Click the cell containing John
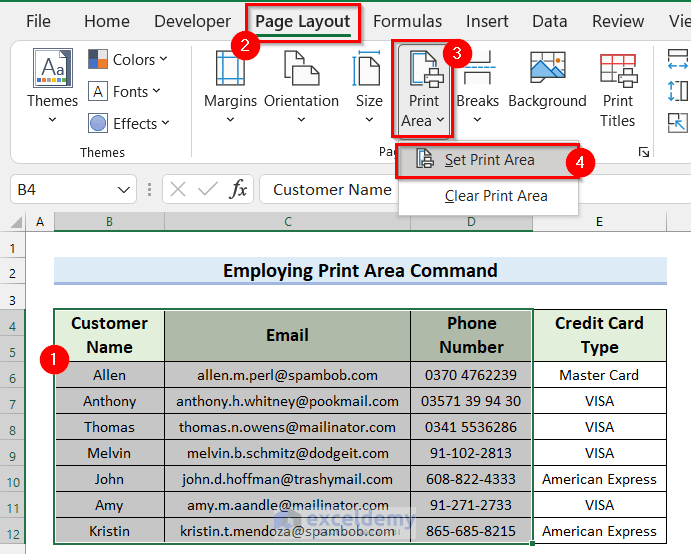Viewport: 691px width, 554px height. 109,479
